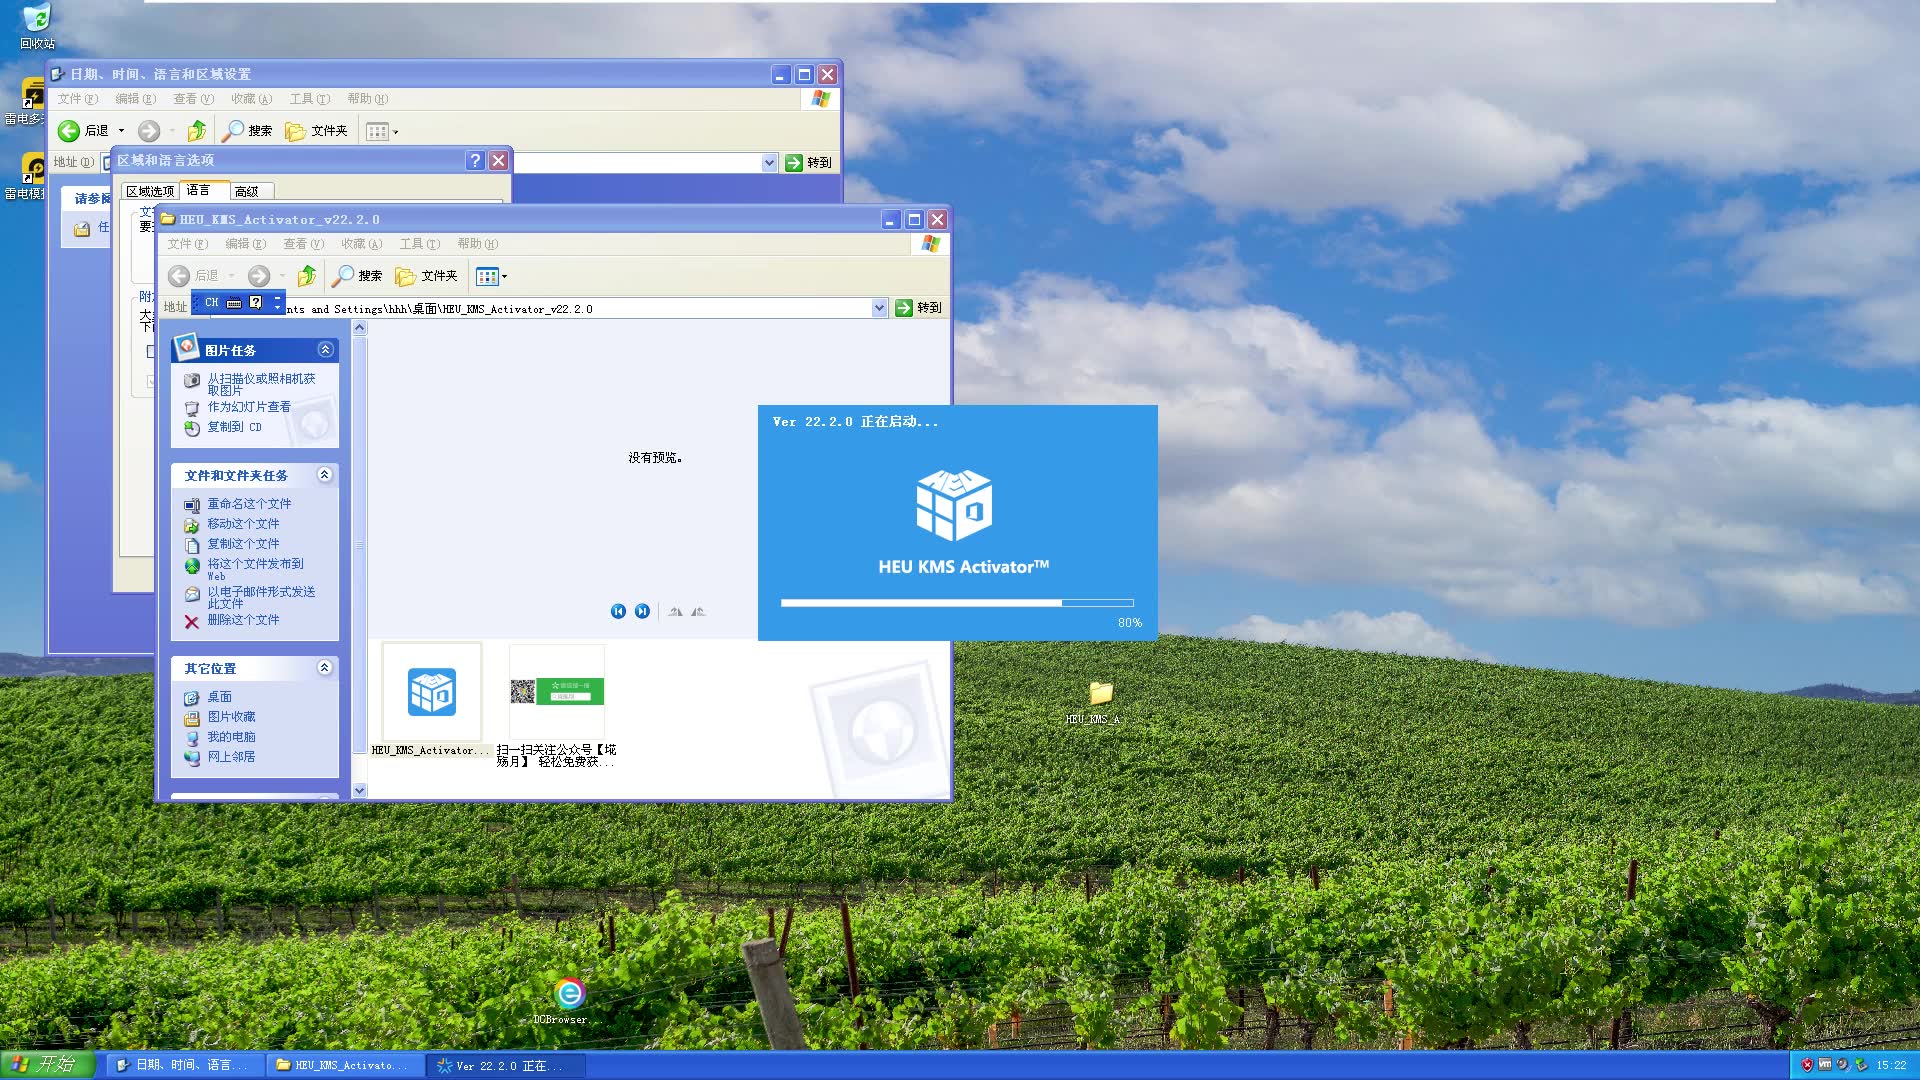Click Search in HEU_KMS_Activator window toolbar

point(357,276)
